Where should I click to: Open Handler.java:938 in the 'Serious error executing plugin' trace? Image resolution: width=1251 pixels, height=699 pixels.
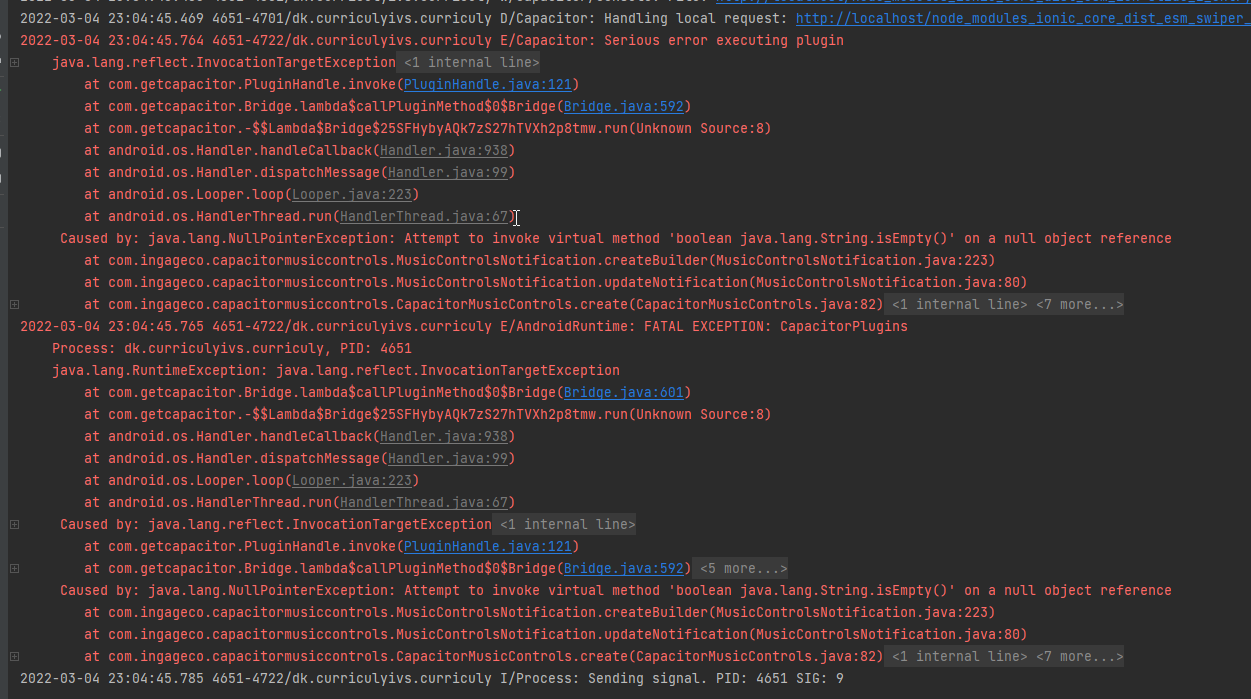click(444, 150)
